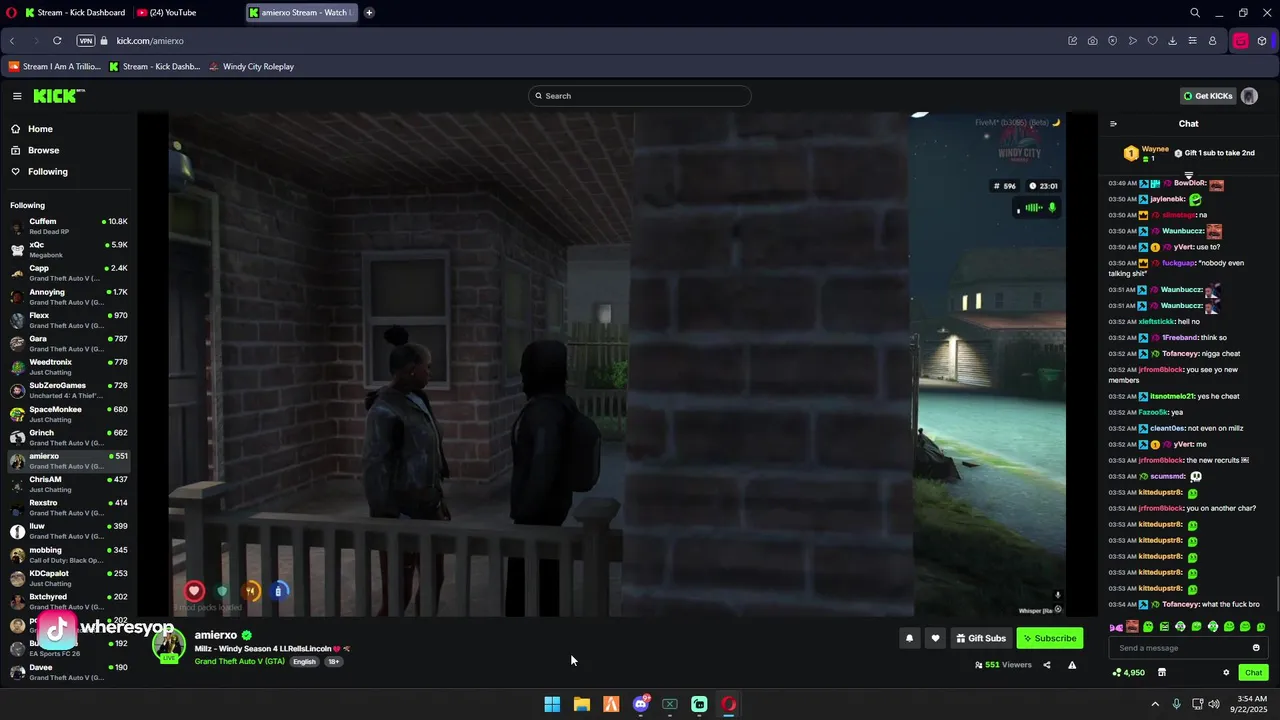Open Opera extensions cube icon
Image resolution: width=1280 pixels, height=720 pixels.
[1262, 41]
